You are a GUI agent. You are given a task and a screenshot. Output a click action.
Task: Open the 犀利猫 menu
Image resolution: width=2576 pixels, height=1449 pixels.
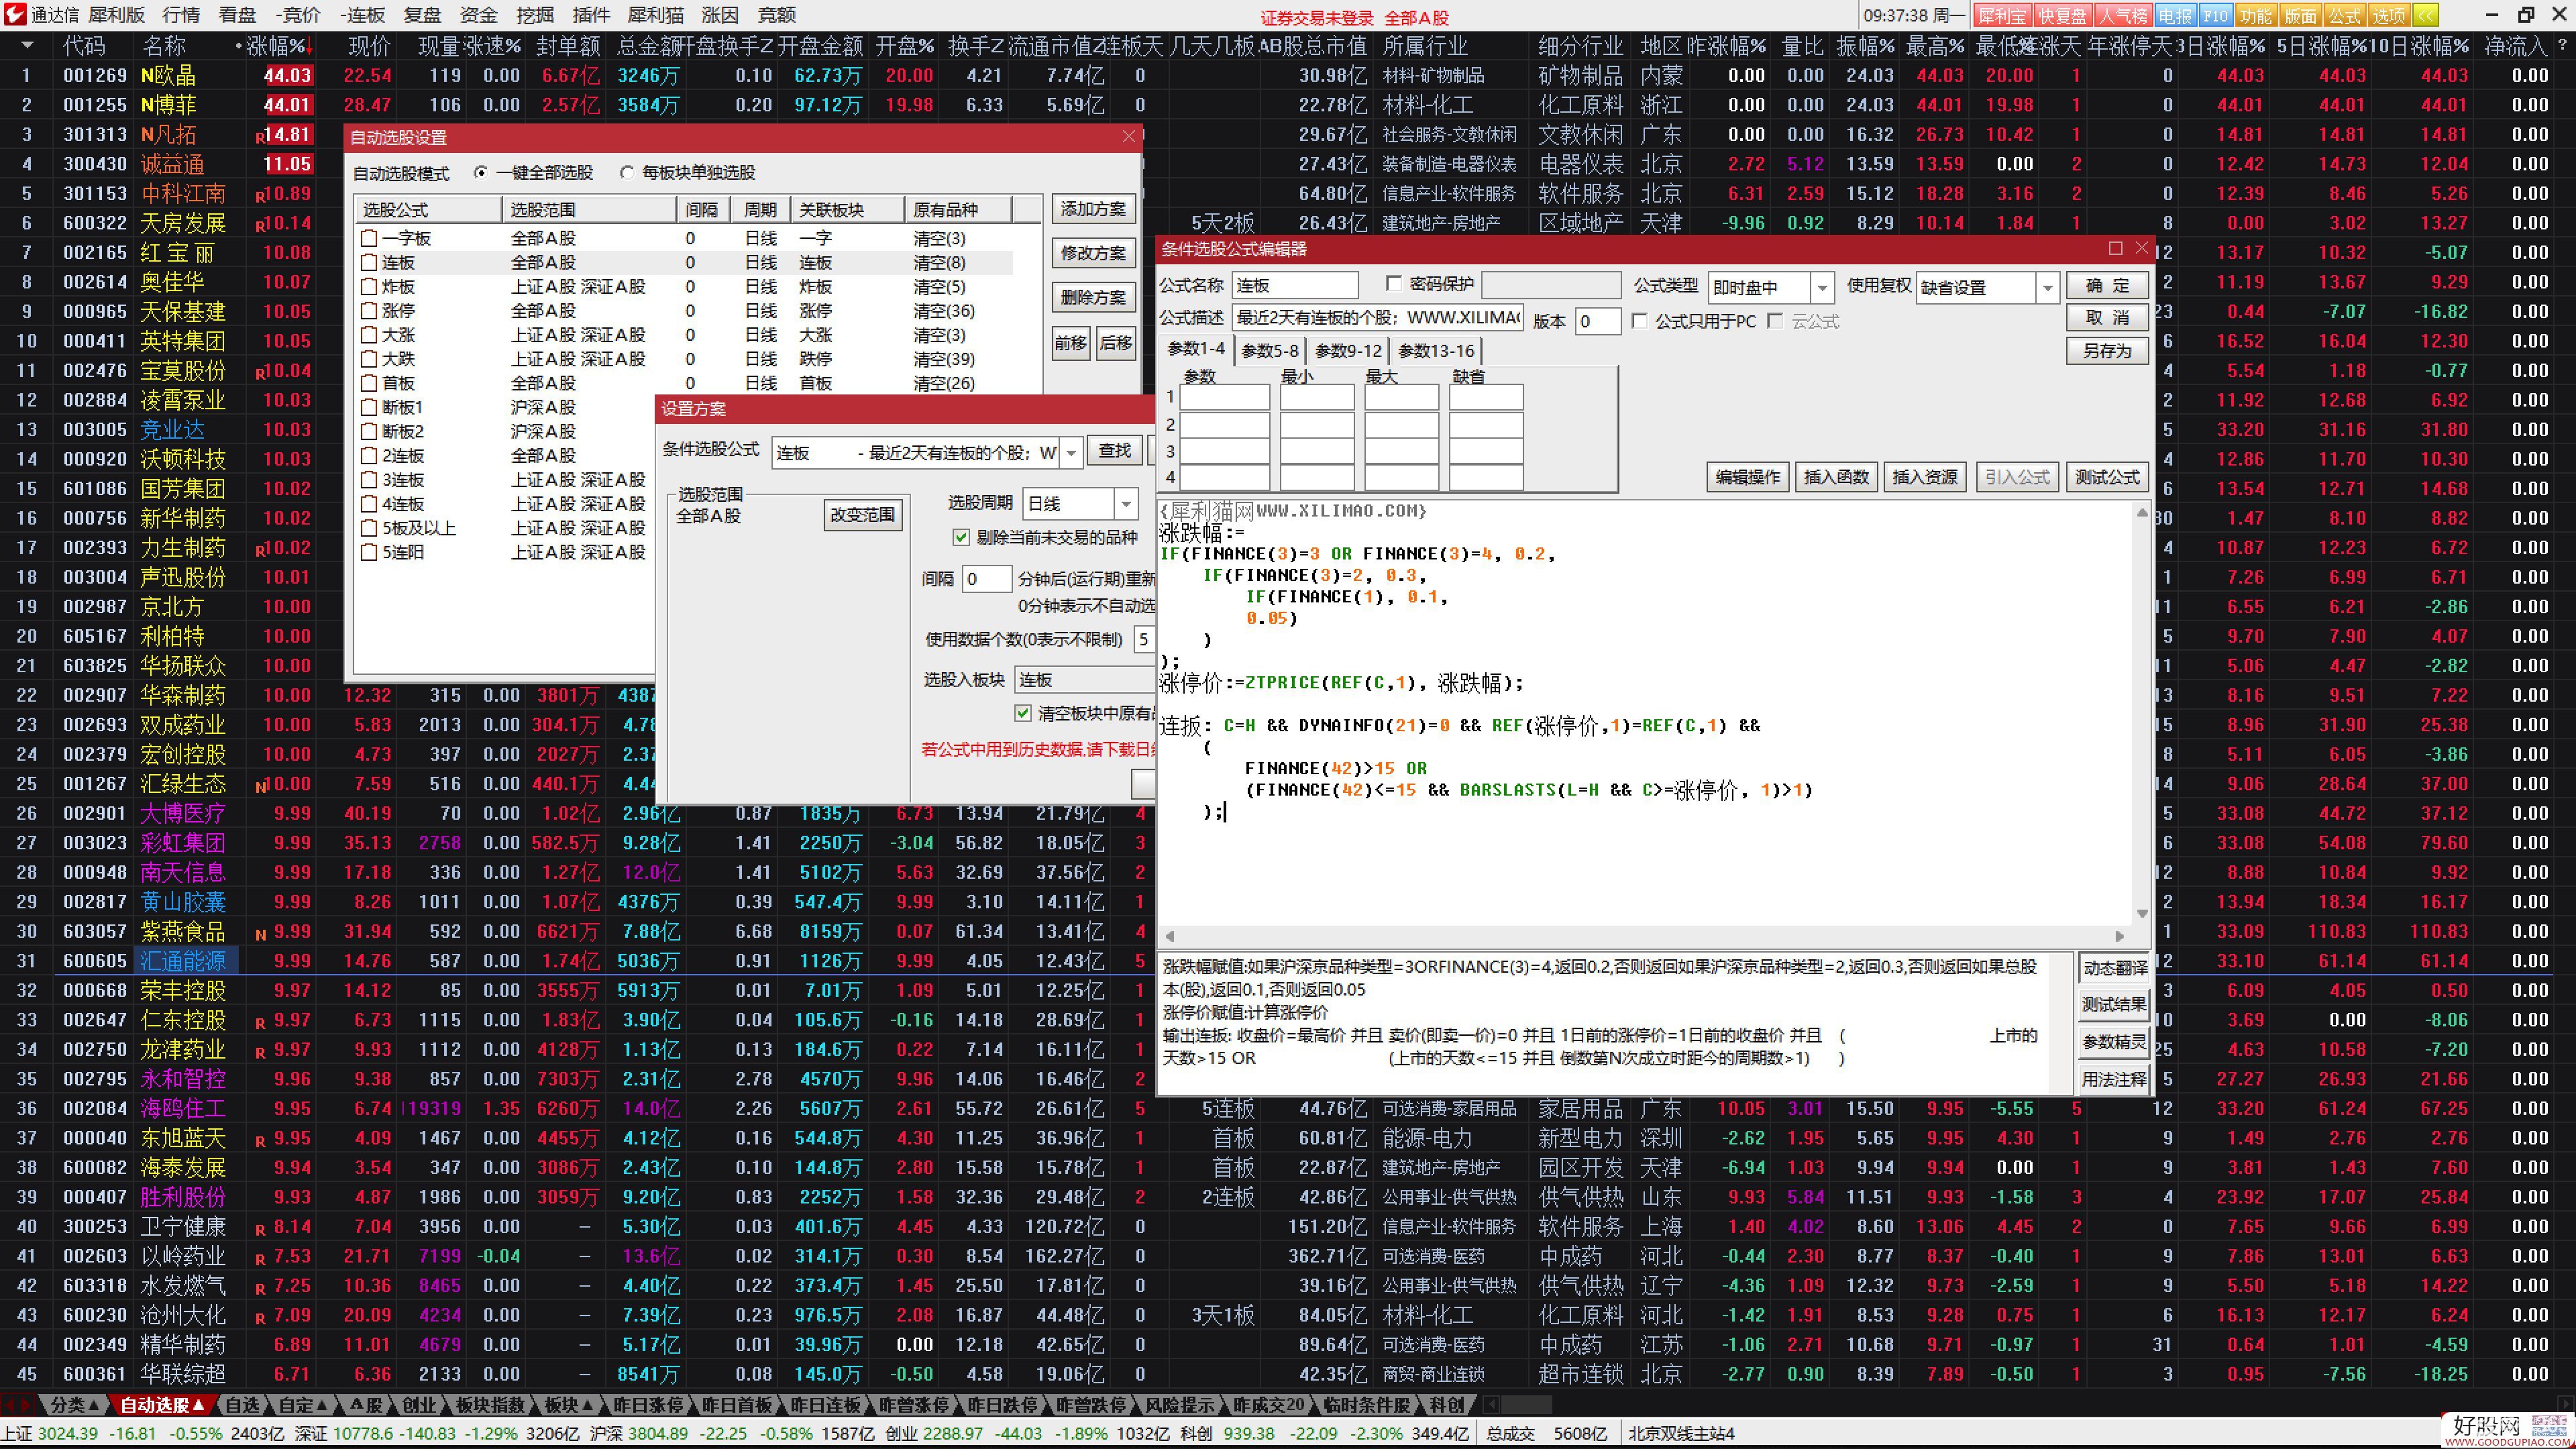click(x=656, y=15)
